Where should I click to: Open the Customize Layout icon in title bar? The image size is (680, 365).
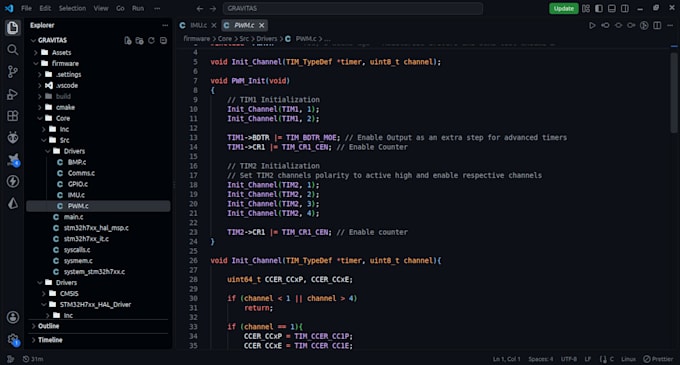point(586,8)
